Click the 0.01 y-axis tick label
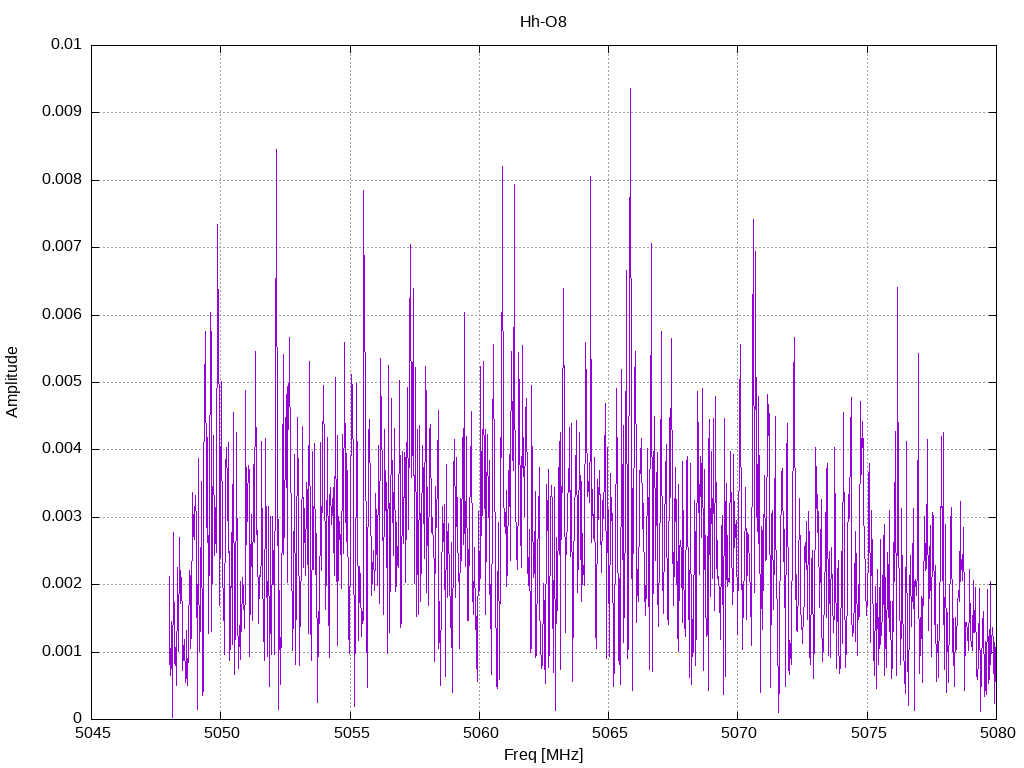The image size is (1024, 768). pyautogui.click(x=66, y=44)
